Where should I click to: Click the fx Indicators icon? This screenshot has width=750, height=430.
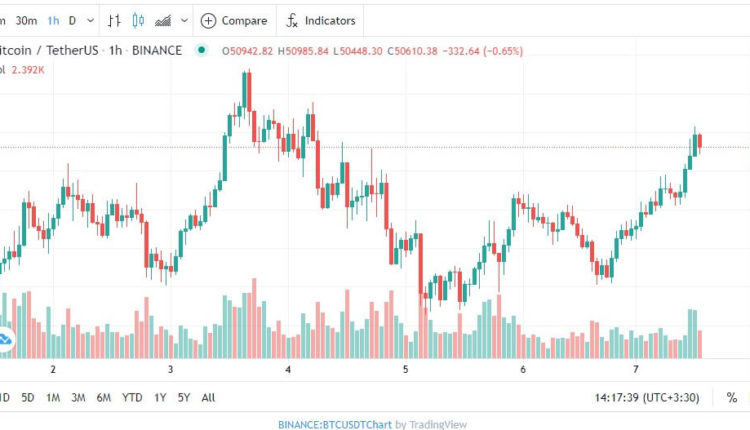(292, 21)
